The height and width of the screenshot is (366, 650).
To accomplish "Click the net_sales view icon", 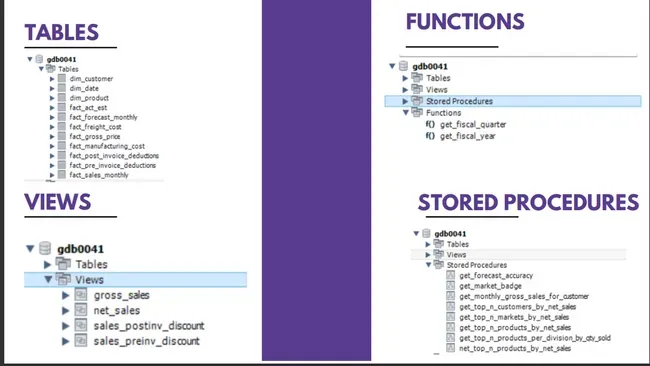I will pos(80,310).
